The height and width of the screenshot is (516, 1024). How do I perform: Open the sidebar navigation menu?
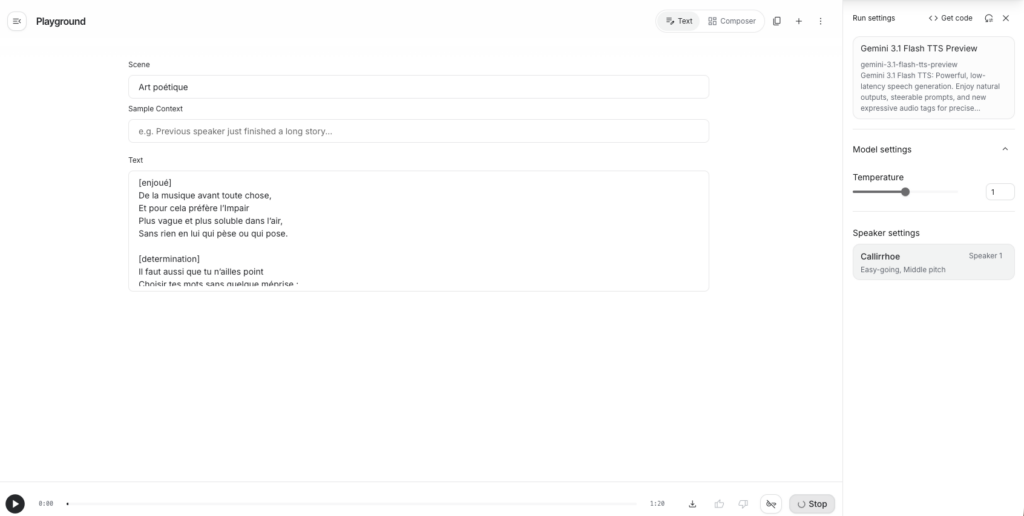(x=16, y=21)
